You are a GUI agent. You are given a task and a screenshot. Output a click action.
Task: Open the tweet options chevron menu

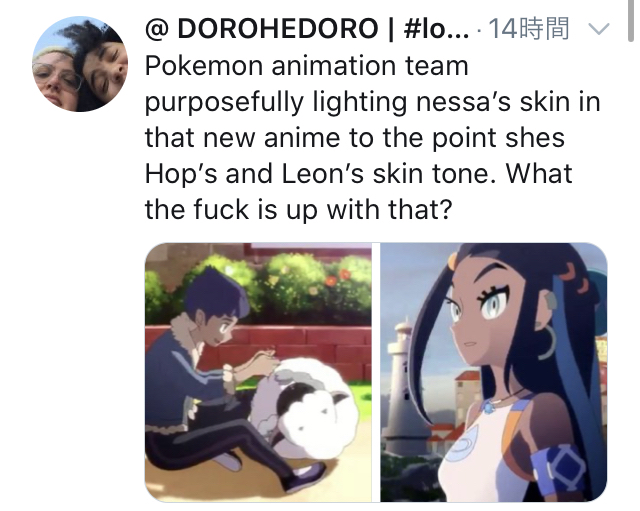[599, 29]
